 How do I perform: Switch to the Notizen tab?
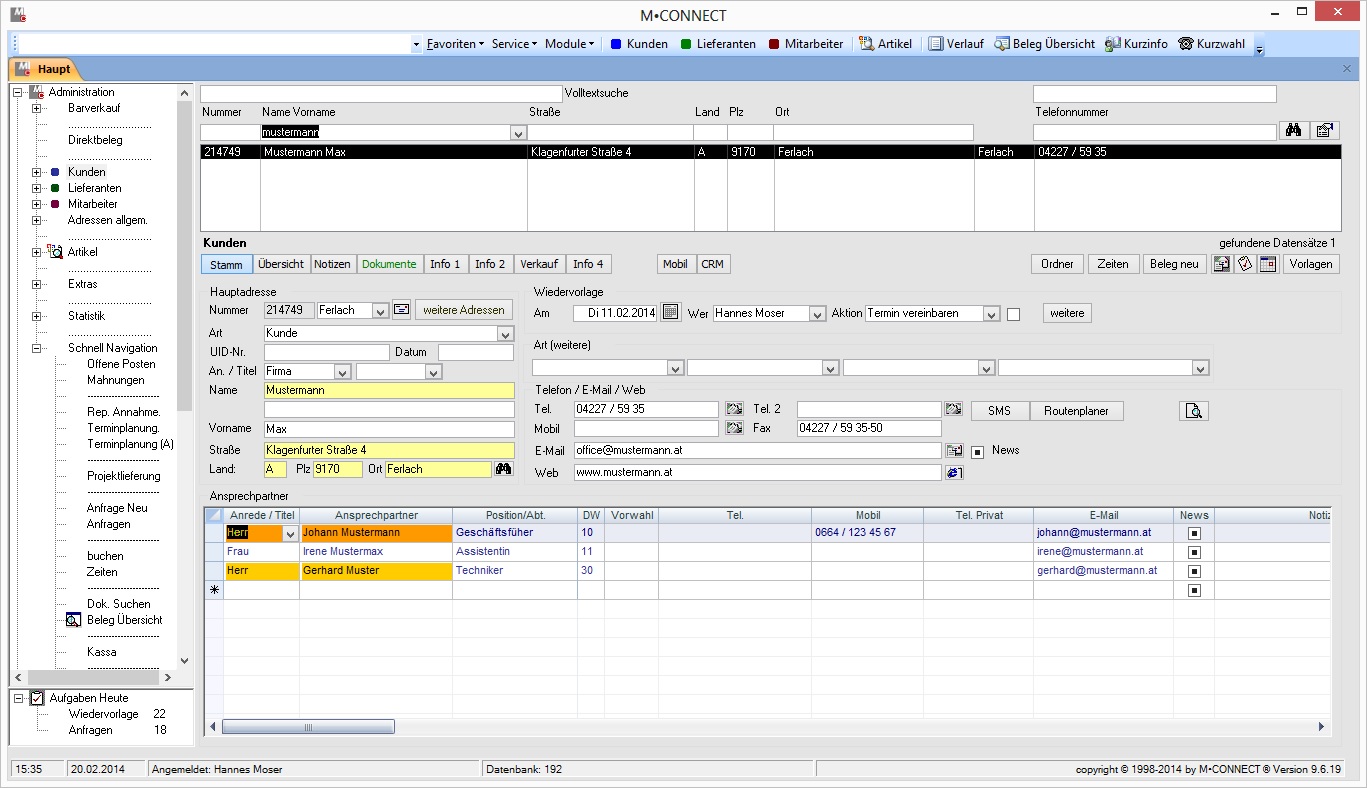coord(332,264)
